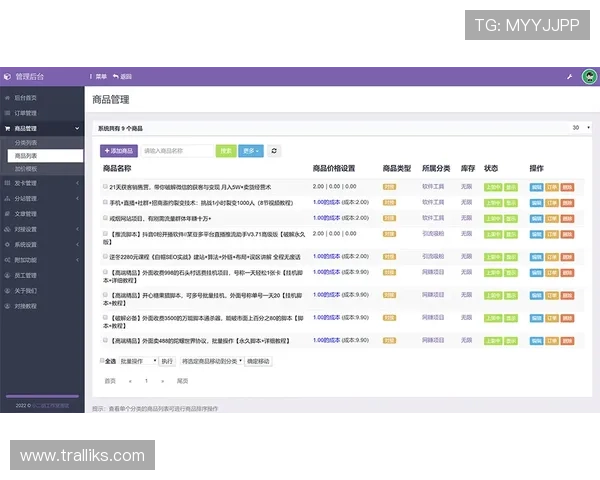Click the green 搜索 button
The image size is (600, 480).
coord(227,151)
